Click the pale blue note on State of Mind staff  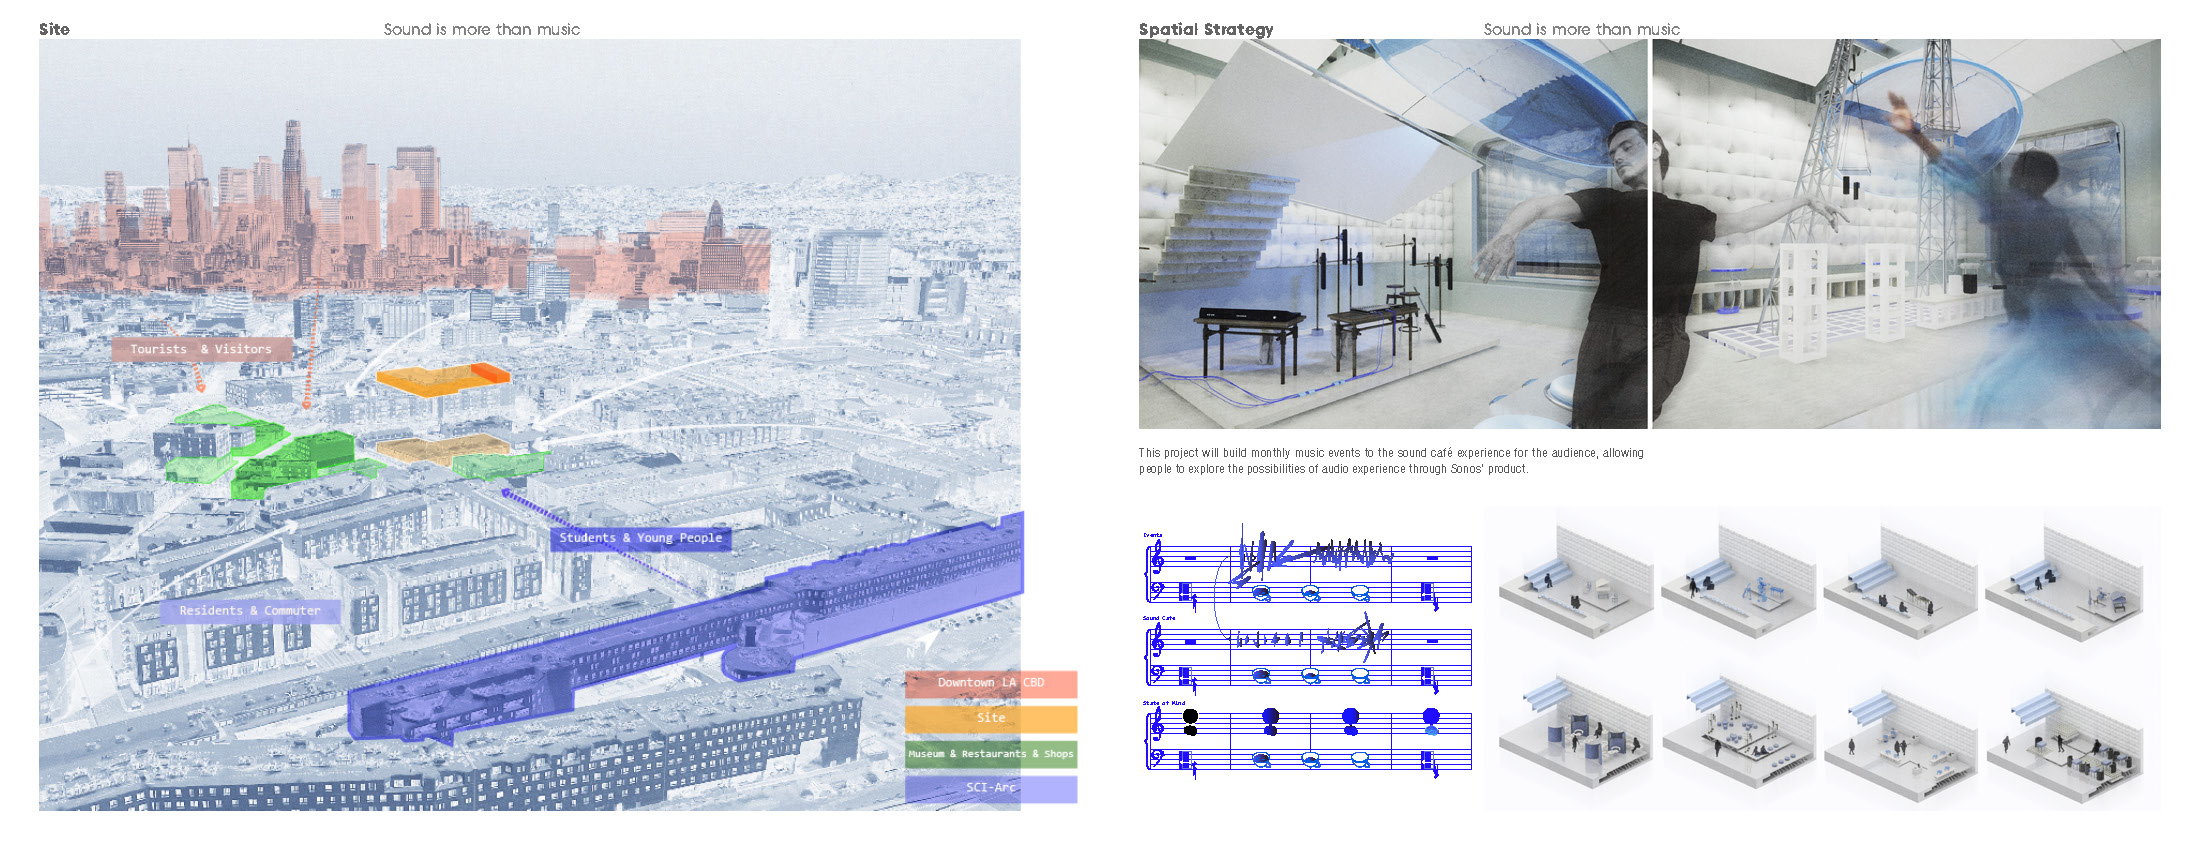(1431, 731)
